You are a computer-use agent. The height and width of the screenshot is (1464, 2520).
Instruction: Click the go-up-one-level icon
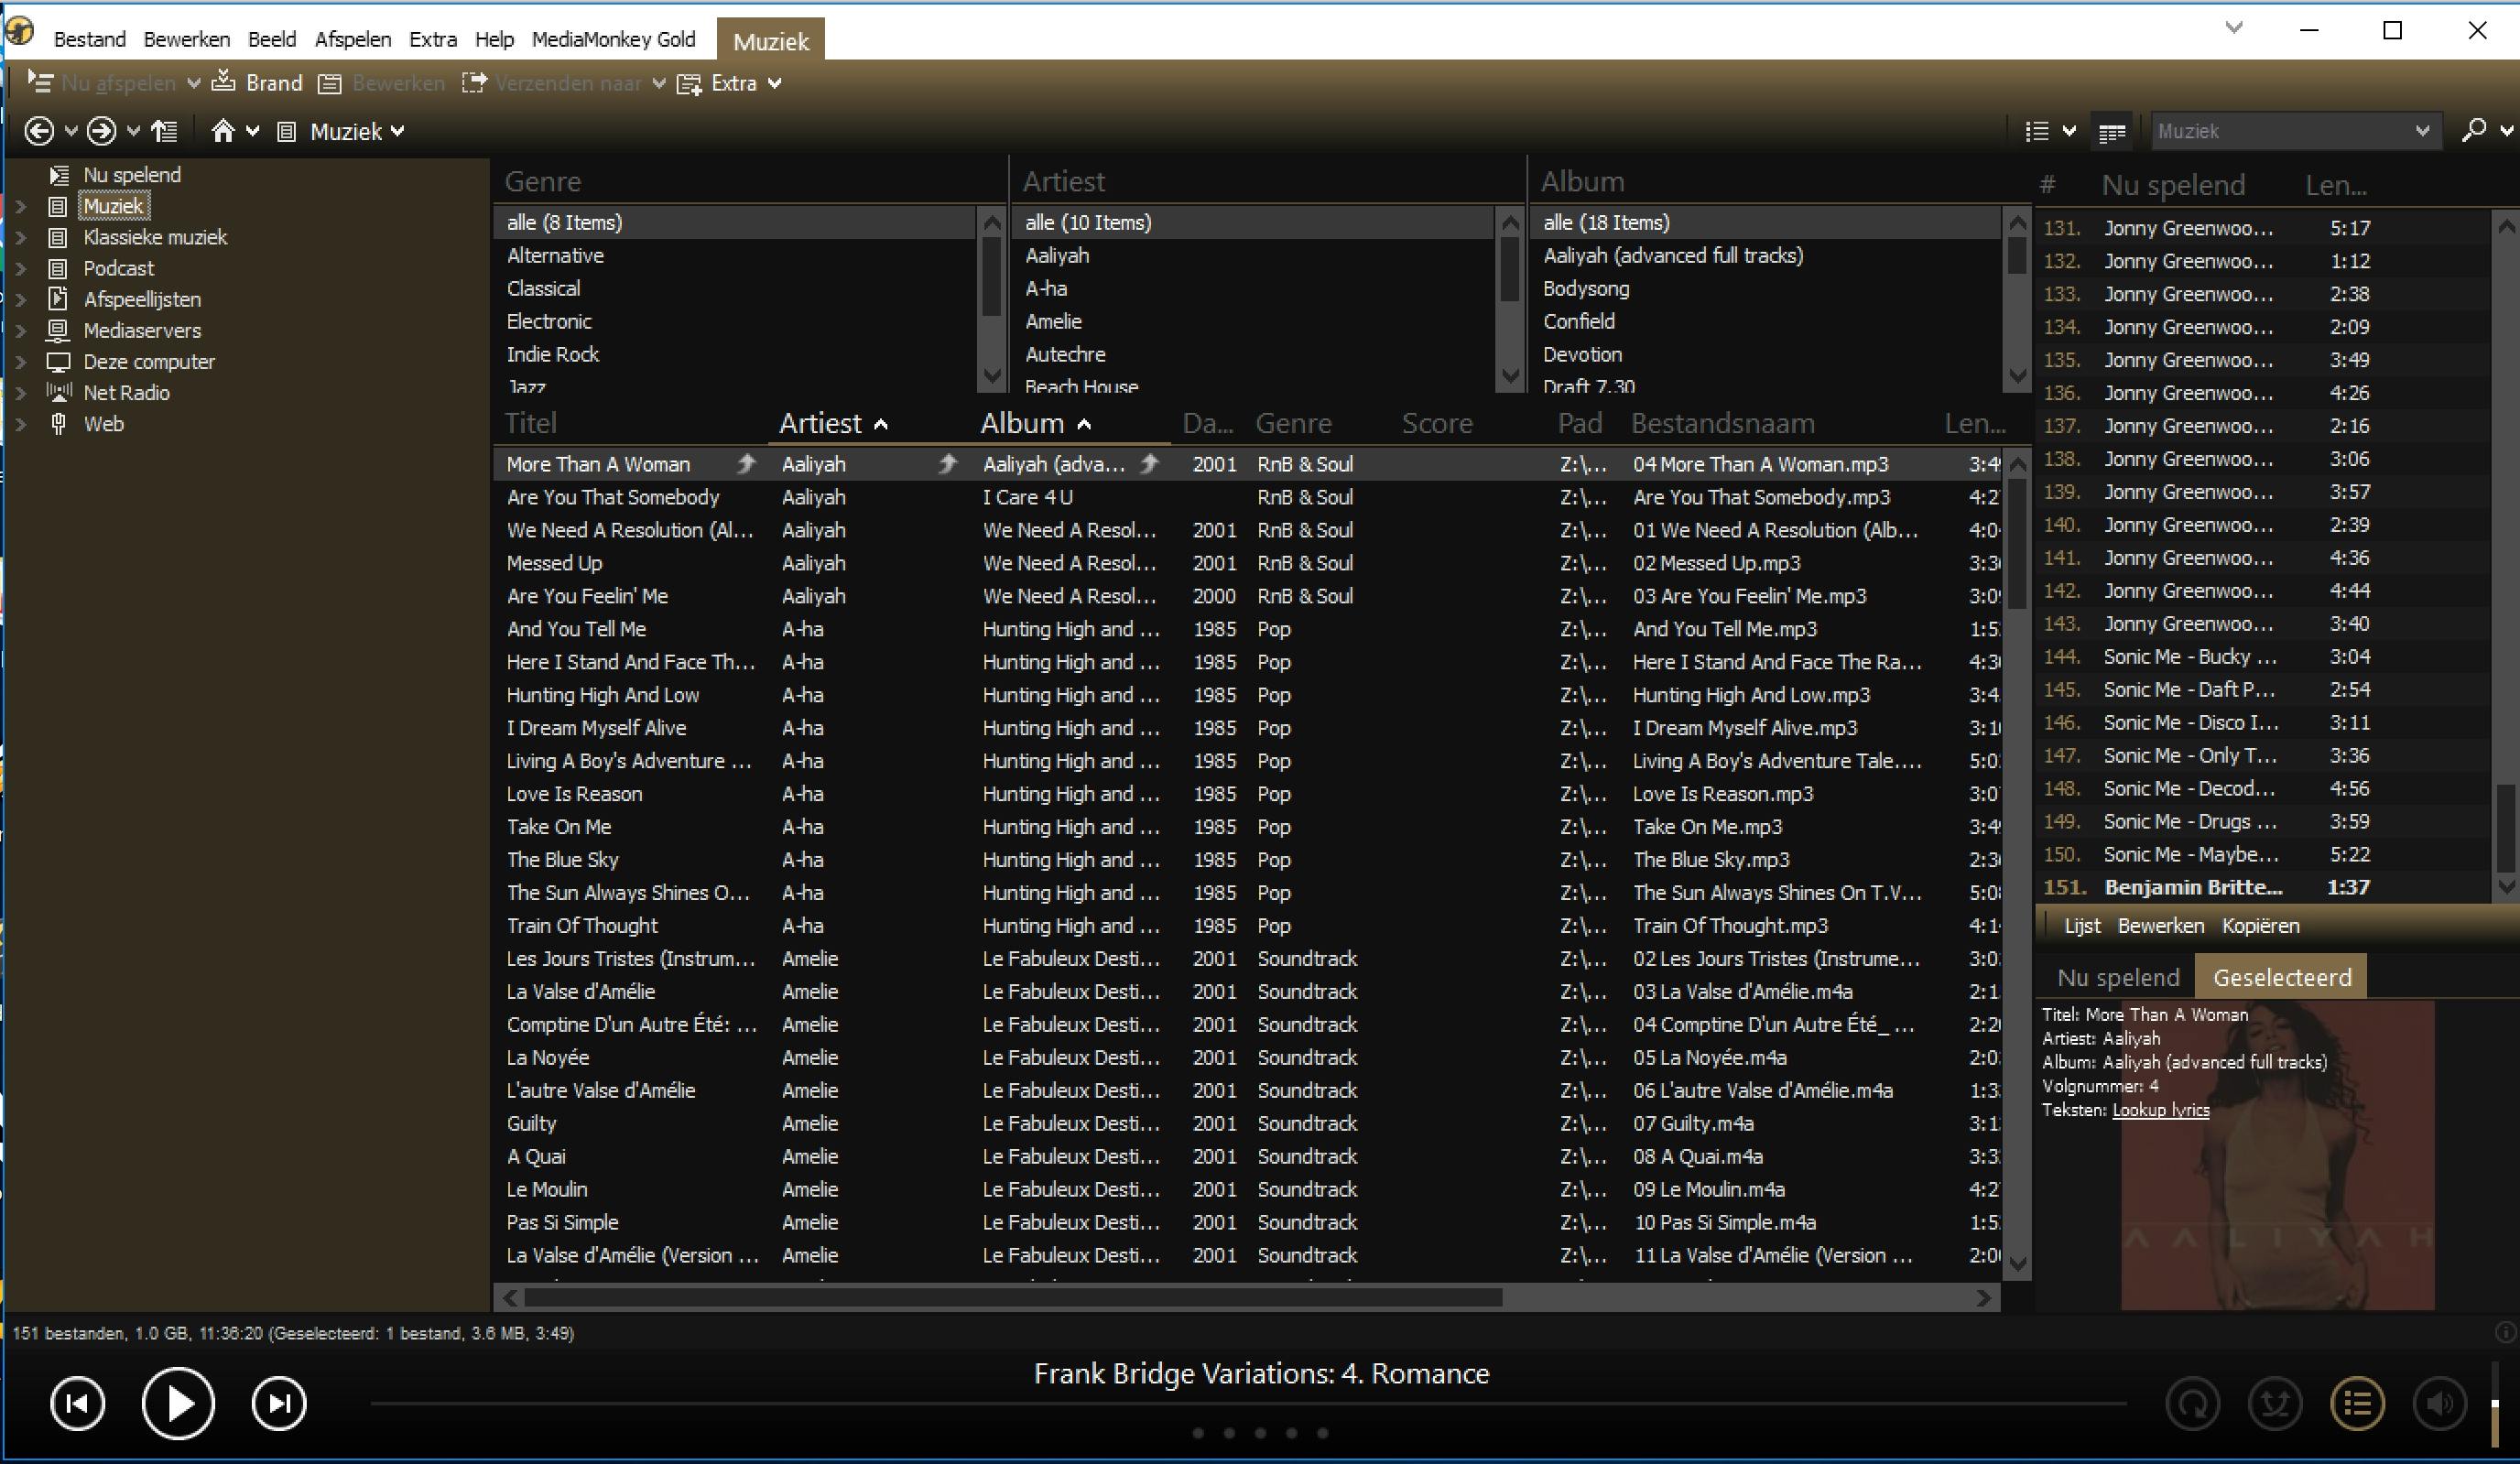[x=164, y=131]
